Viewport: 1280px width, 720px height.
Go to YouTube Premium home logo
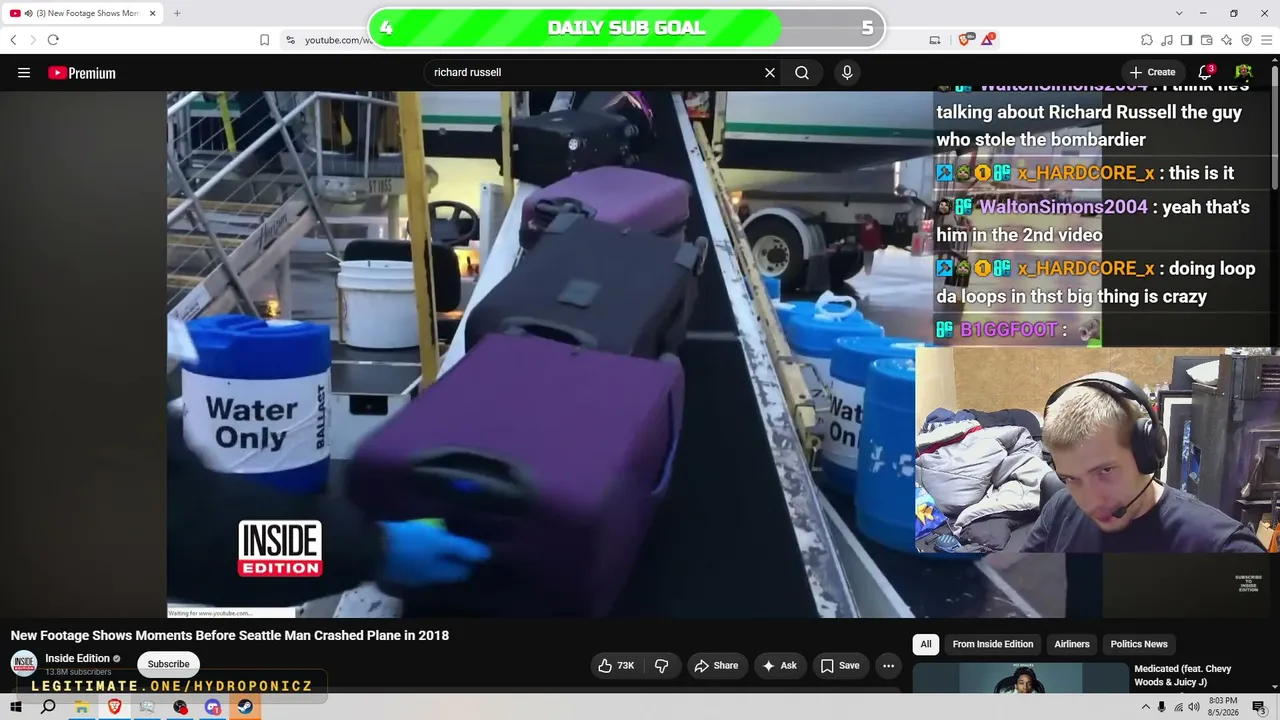pos(82,73)
